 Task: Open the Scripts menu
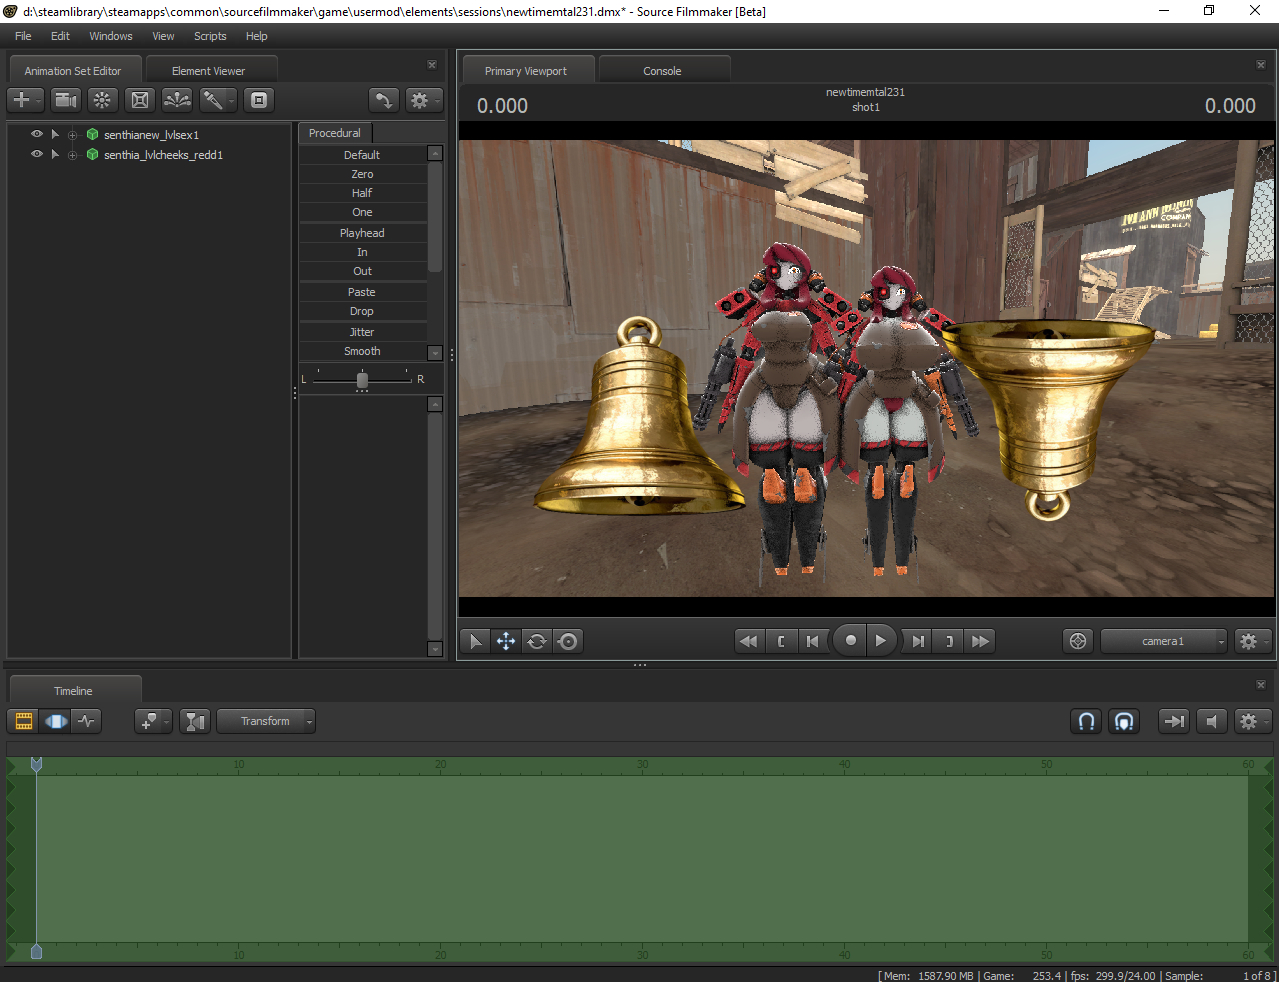(x=210, y=36)
